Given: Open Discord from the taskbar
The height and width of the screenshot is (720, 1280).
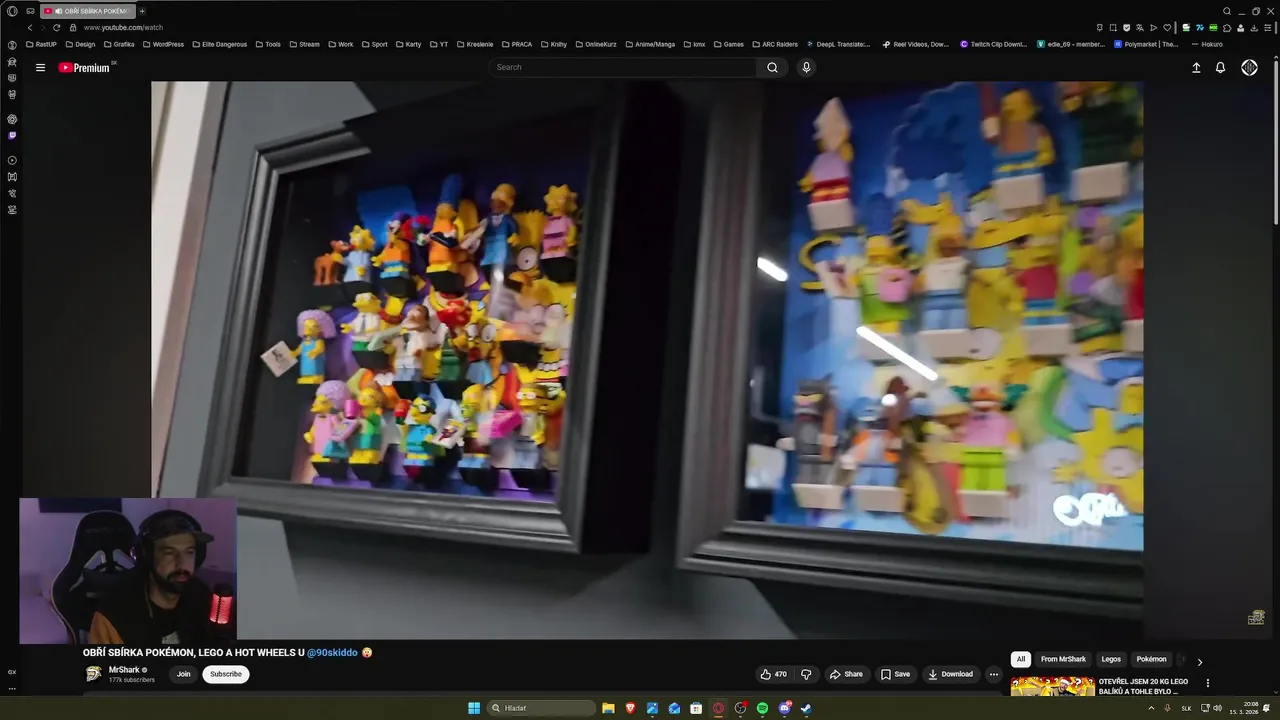Looking at the screenshot, I should (784, 708).
